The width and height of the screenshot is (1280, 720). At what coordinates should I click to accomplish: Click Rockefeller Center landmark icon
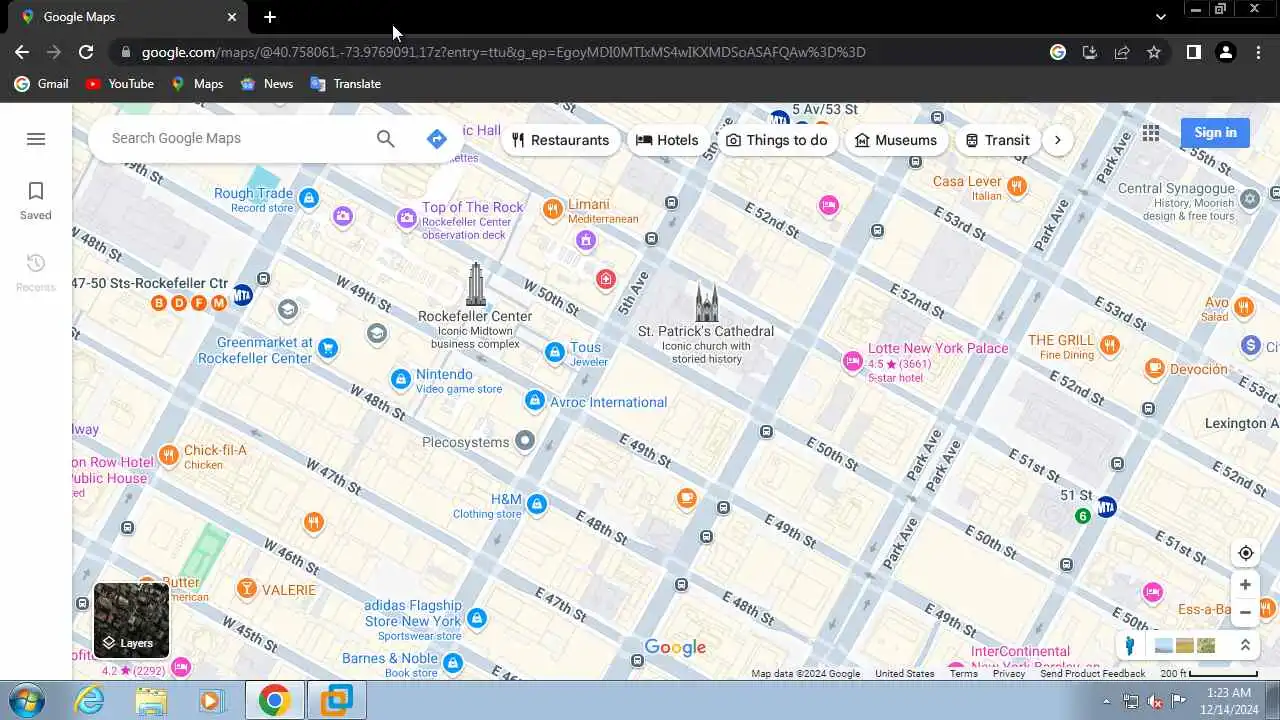476,284
